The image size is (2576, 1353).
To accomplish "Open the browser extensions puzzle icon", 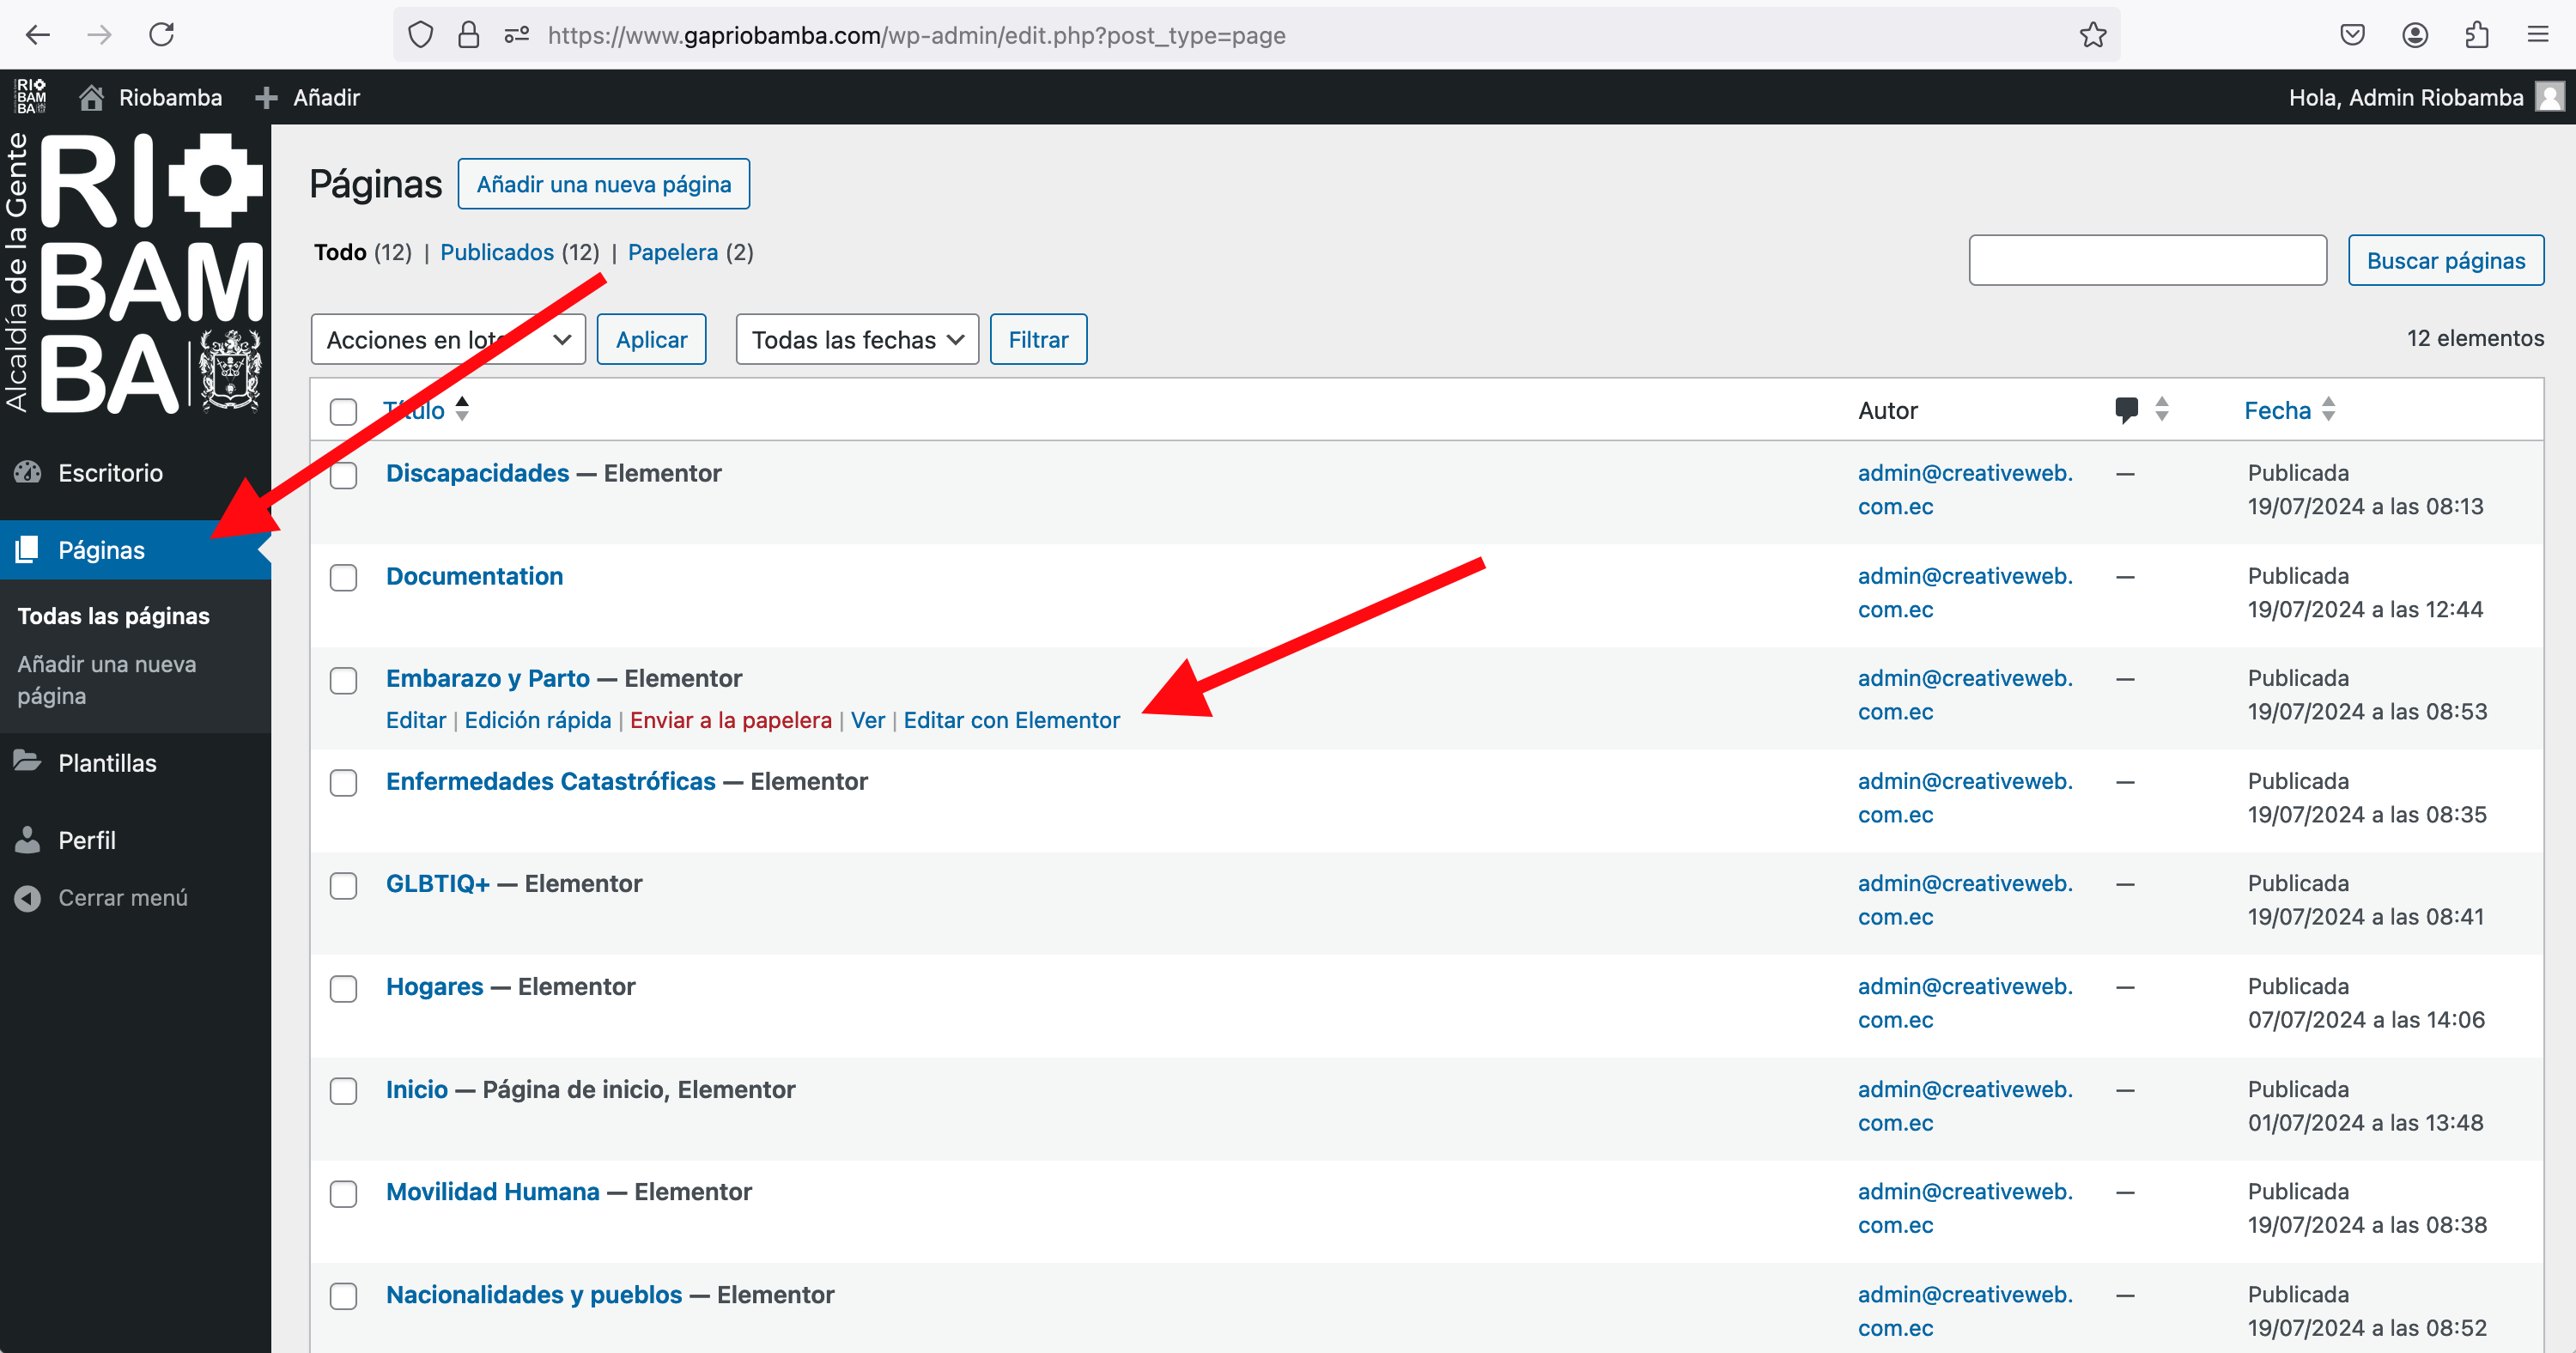I will click(2476, 35).
